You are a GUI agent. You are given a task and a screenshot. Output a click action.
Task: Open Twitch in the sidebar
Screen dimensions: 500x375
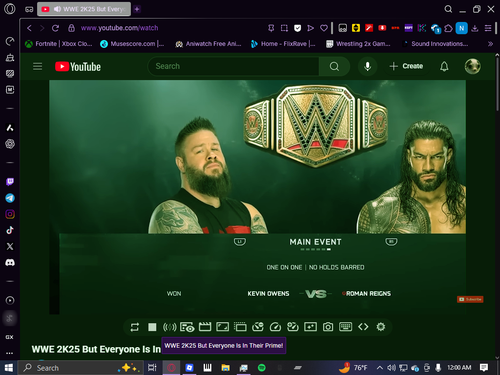(x=10, y=182)
